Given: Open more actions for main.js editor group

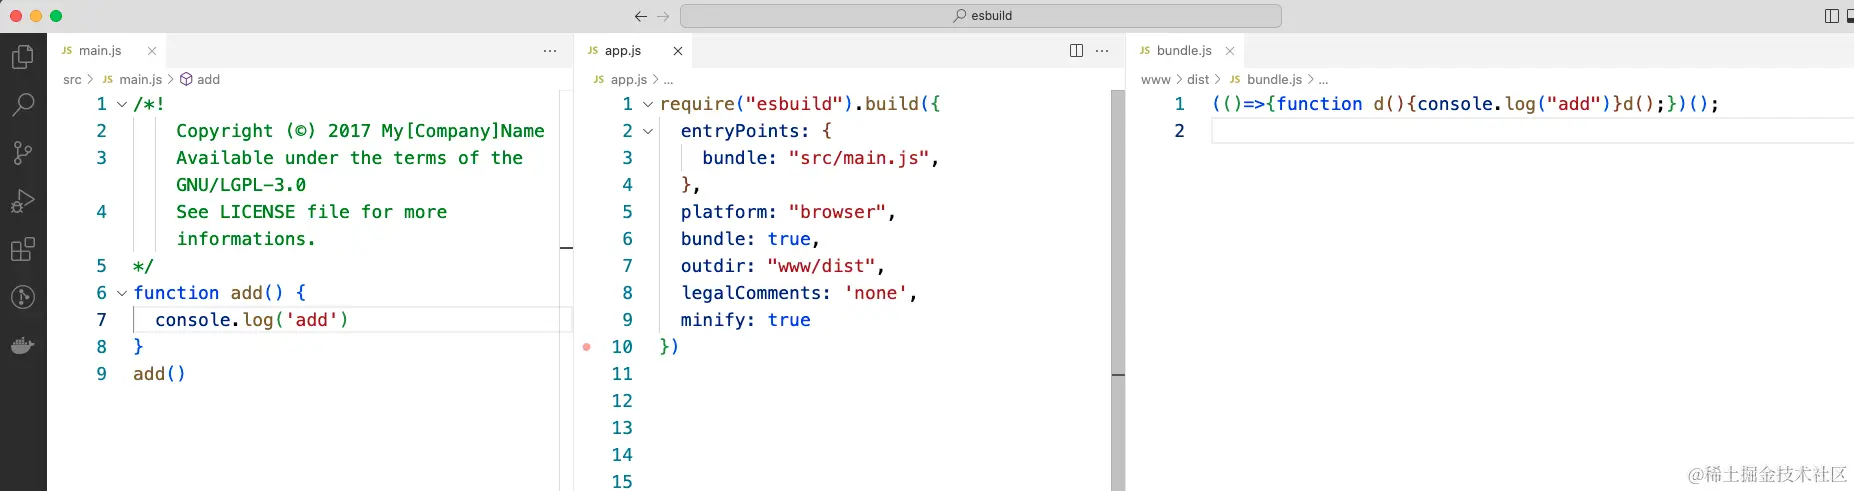Looking at the screenshot, I should (550, 51).
